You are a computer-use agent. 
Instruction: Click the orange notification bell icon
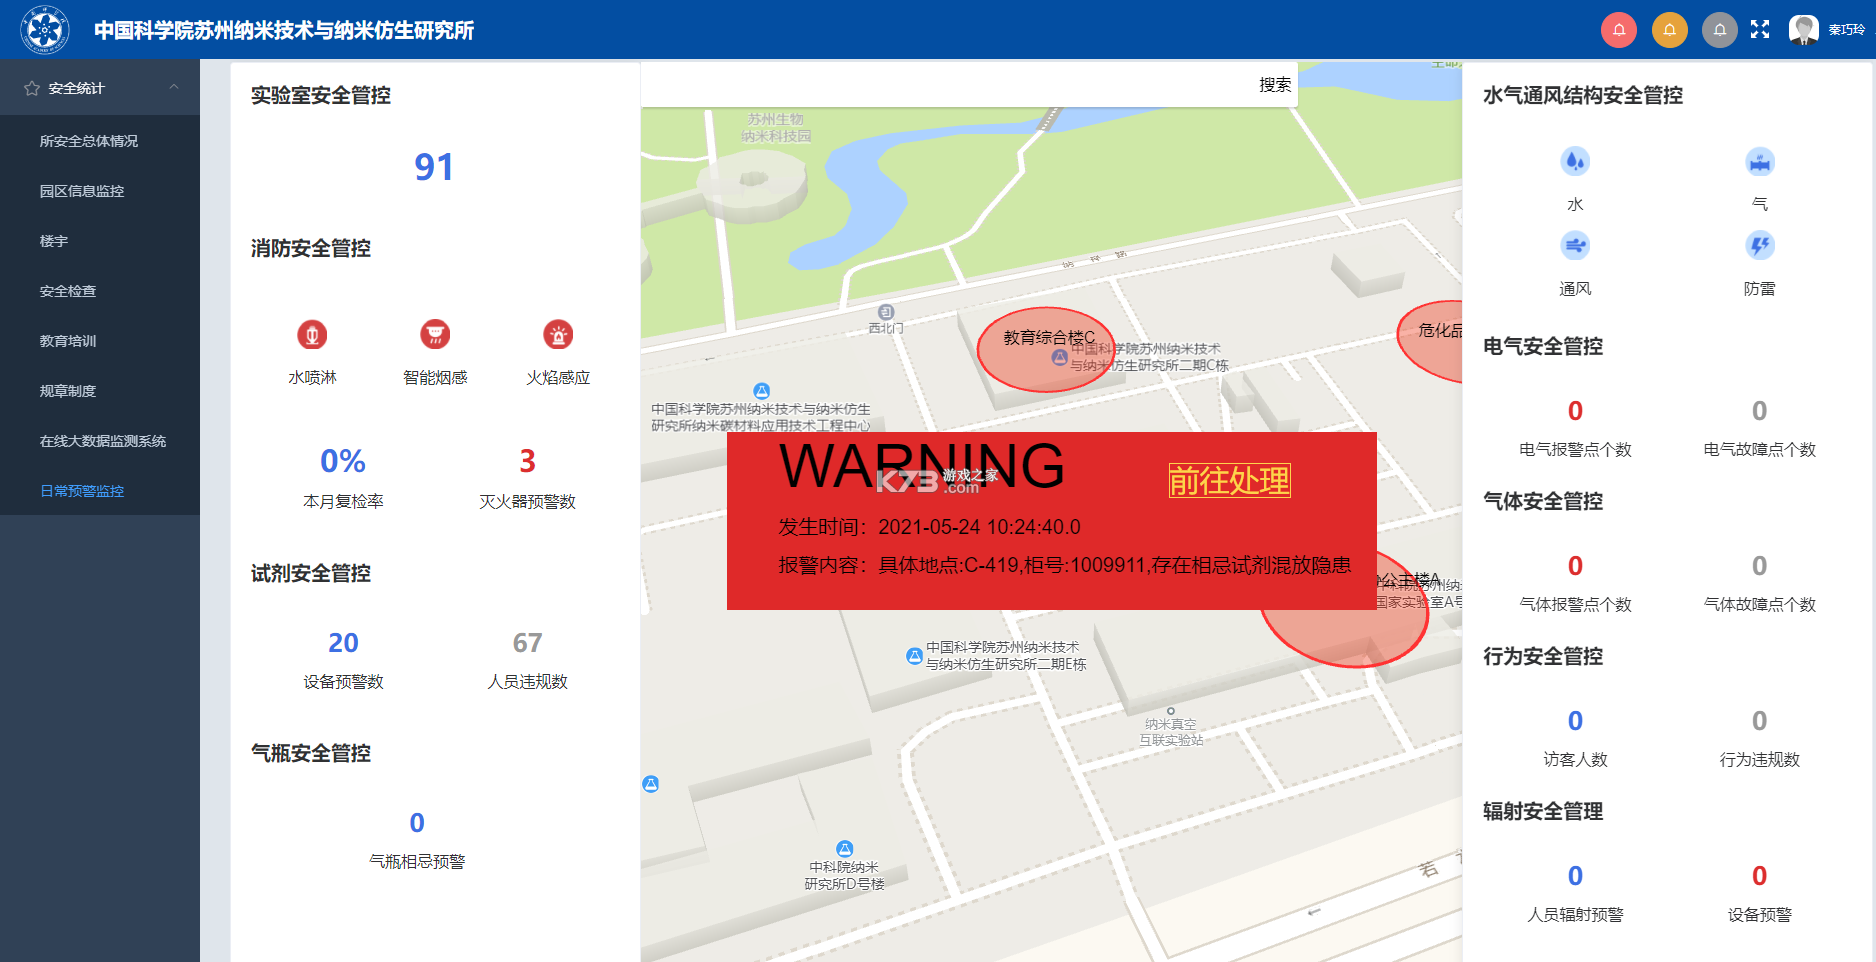click(x=1669, y=30)
